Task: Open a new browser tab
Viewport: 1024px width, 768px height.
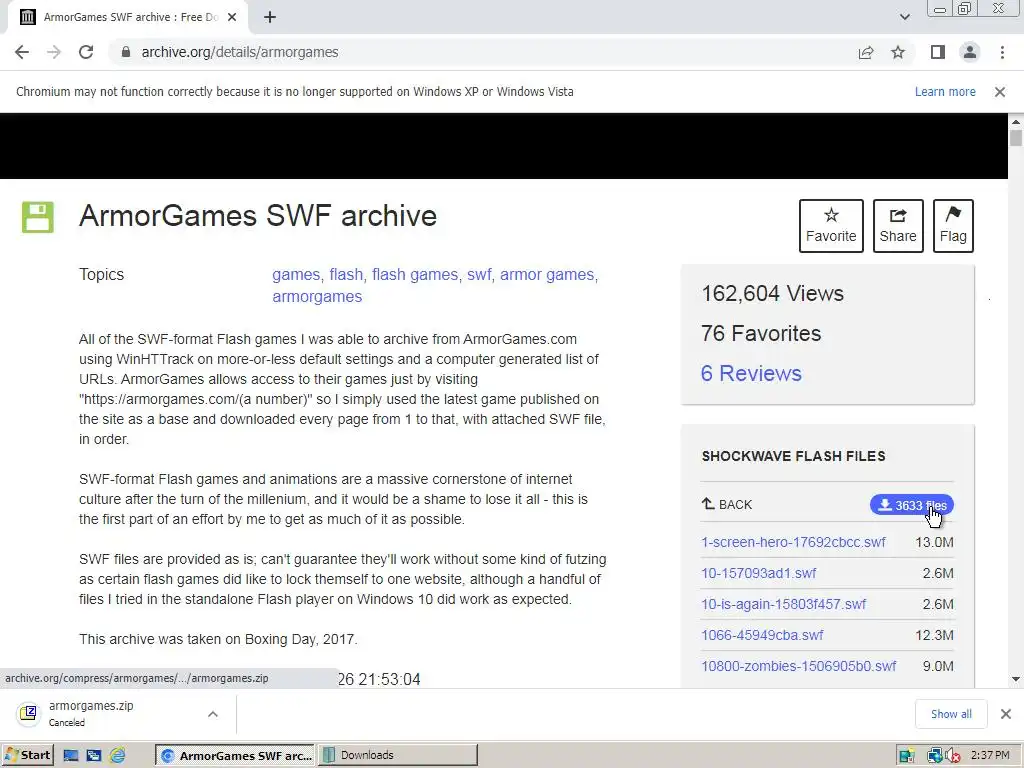Action: click(270, 17)
